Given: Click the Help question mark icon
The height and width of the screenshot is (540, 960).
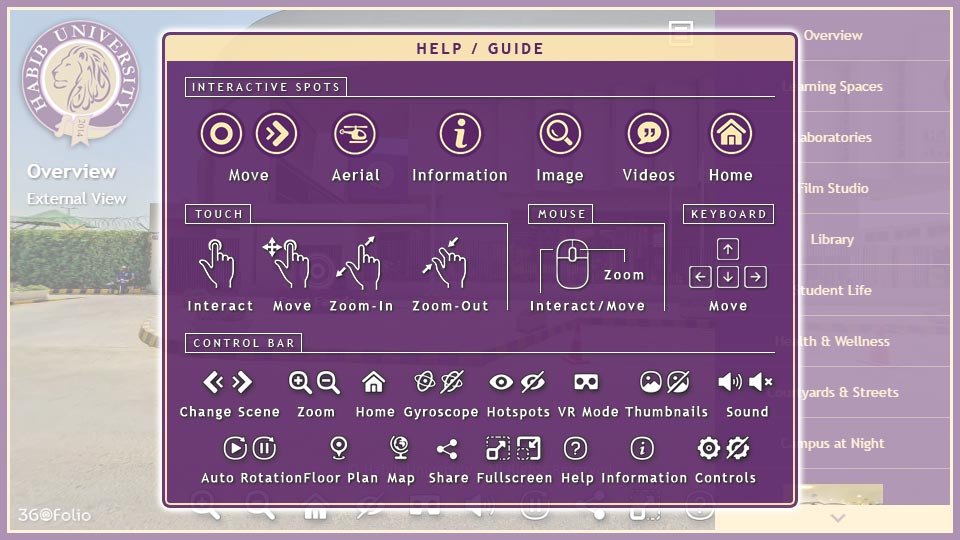Looking at the screenshot, I should [x=576, y=448].
